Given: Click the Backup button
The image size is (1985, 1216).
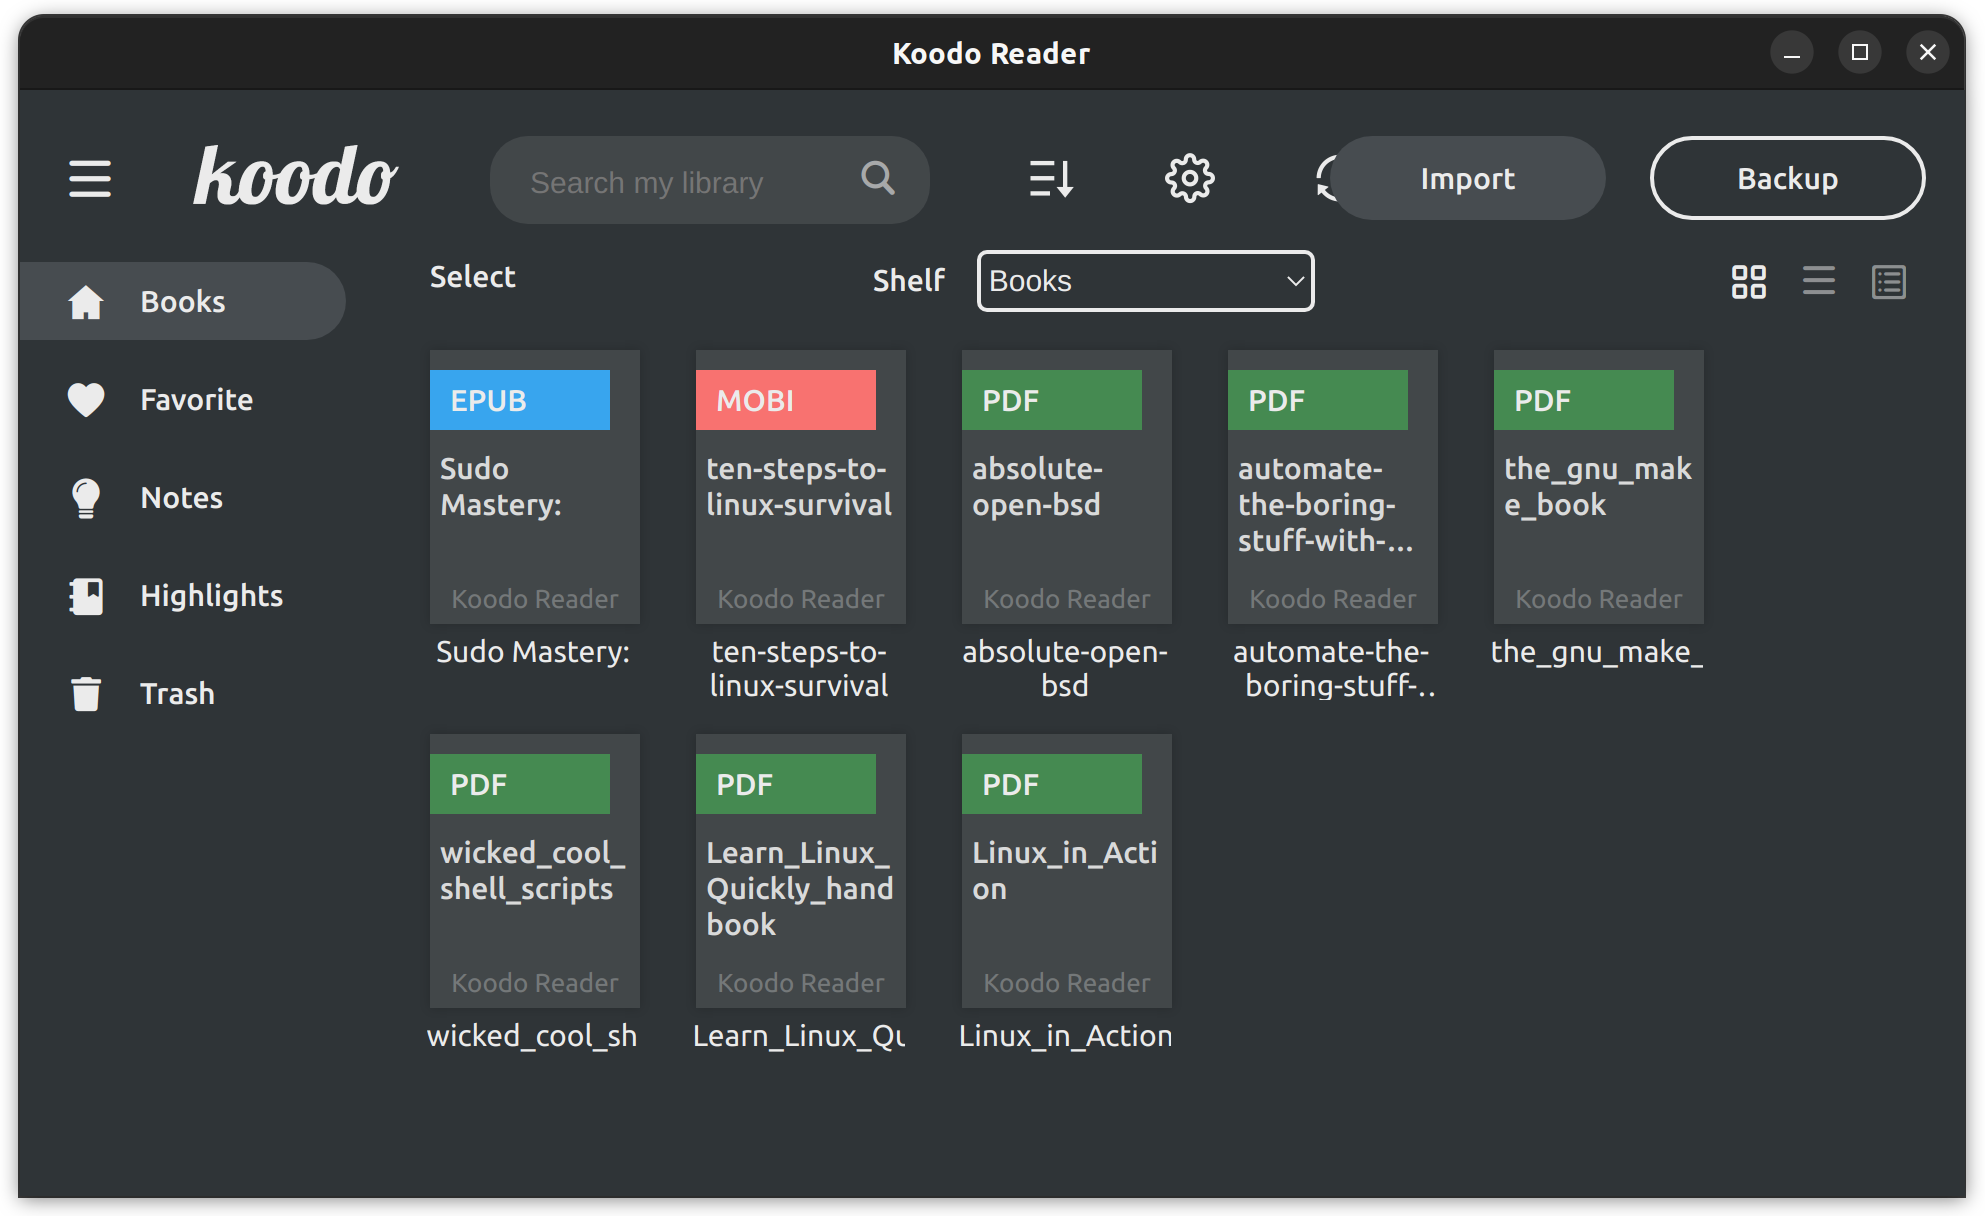Looking at the screenshot, I should 1787,178.
